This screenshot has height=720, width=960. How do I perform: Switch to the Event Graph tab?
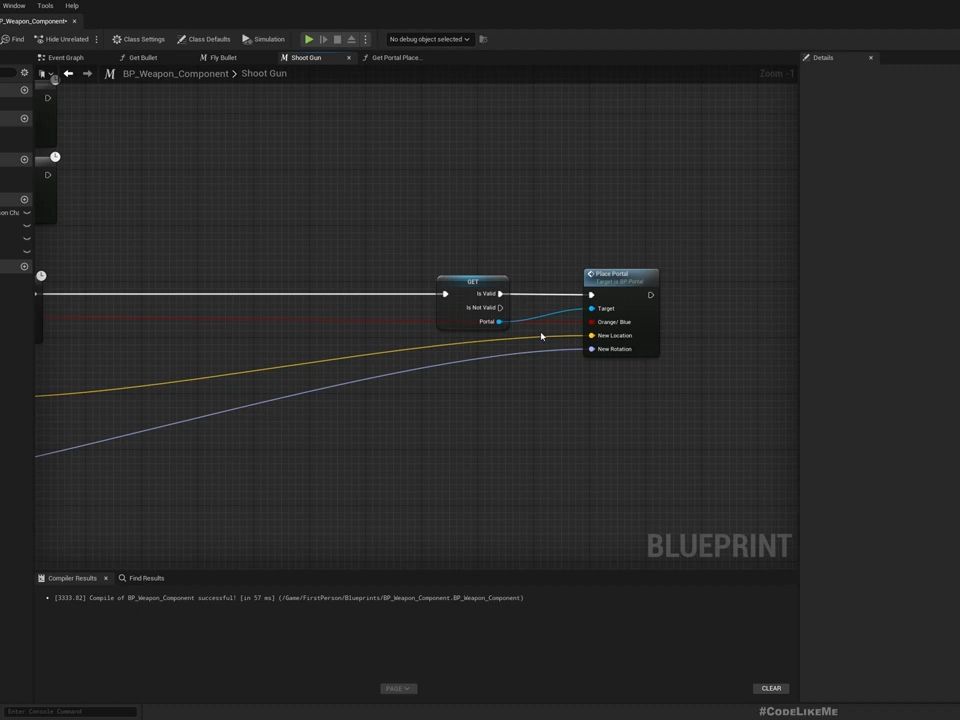tap(61, 58)
